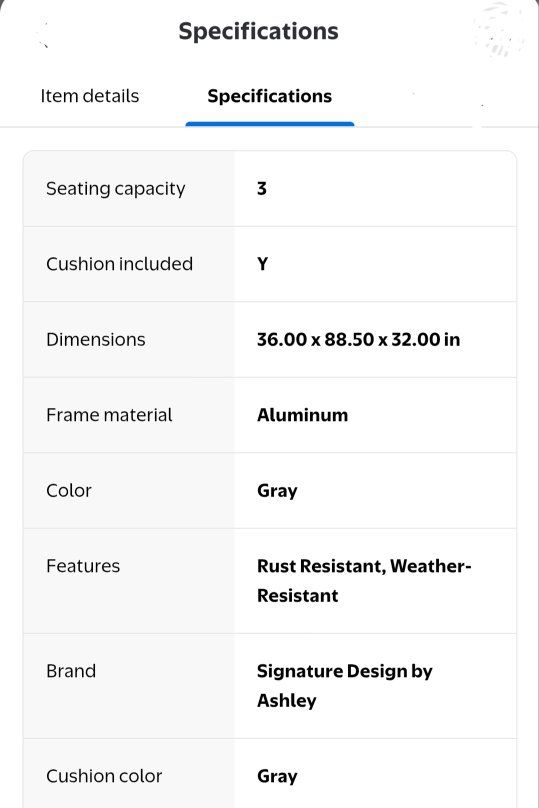The image size is (539, 808).
Task: Select the Aluminum frame material value
Action: click(302, 415)
